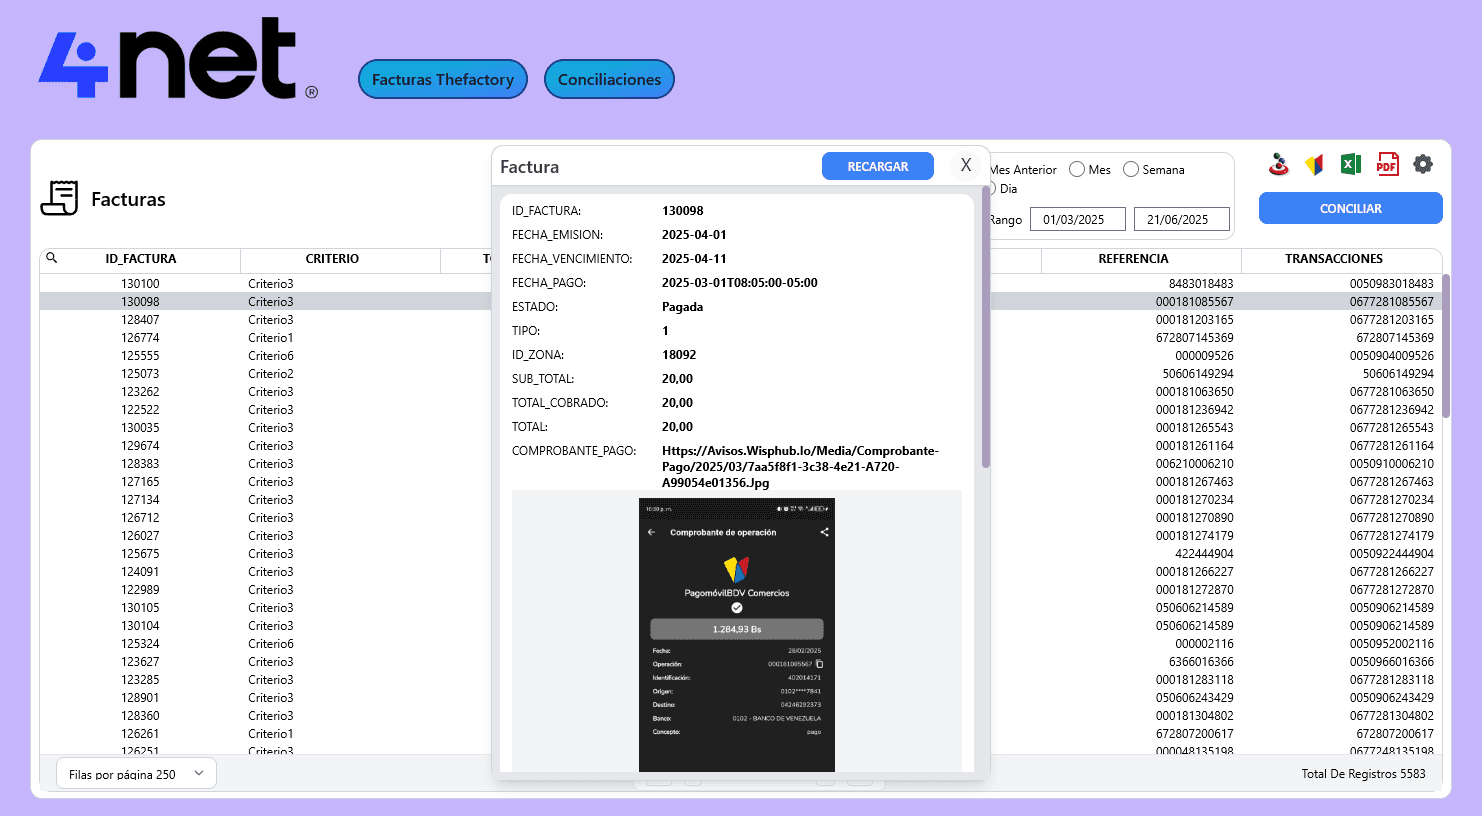Click the Banco de Venezuela logo icon
Image resolution: width=1482 pixels, height=816 pixels.
(1314, 165)
